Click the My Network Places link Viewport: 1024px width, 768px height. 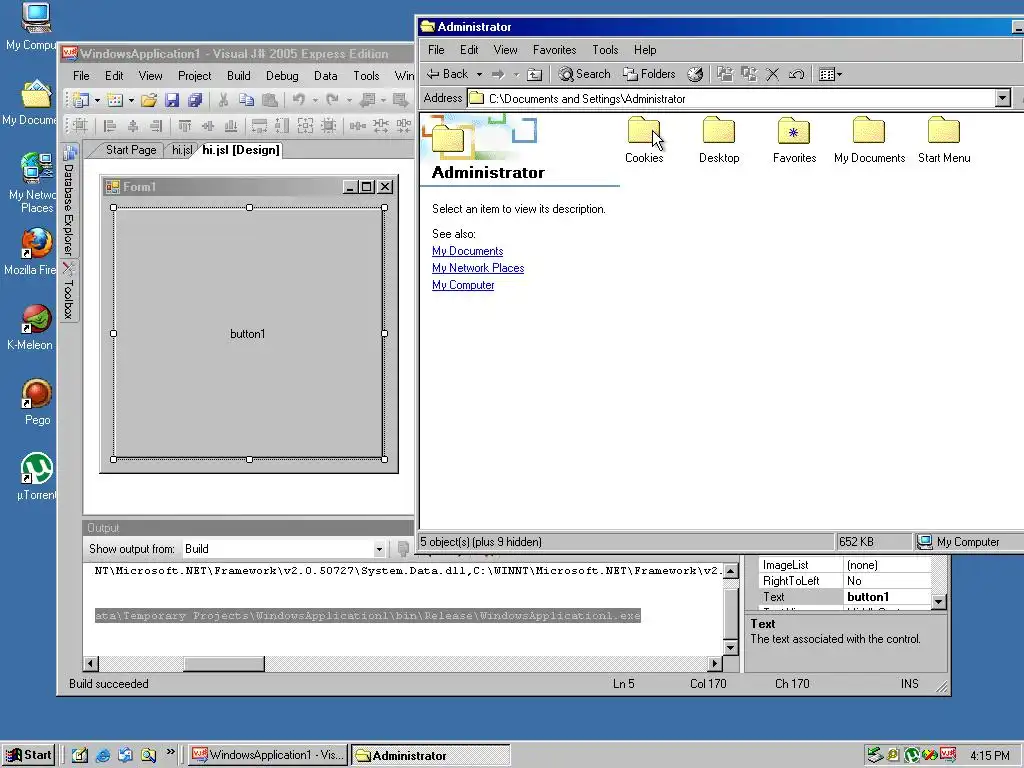(x=478, y=268)
